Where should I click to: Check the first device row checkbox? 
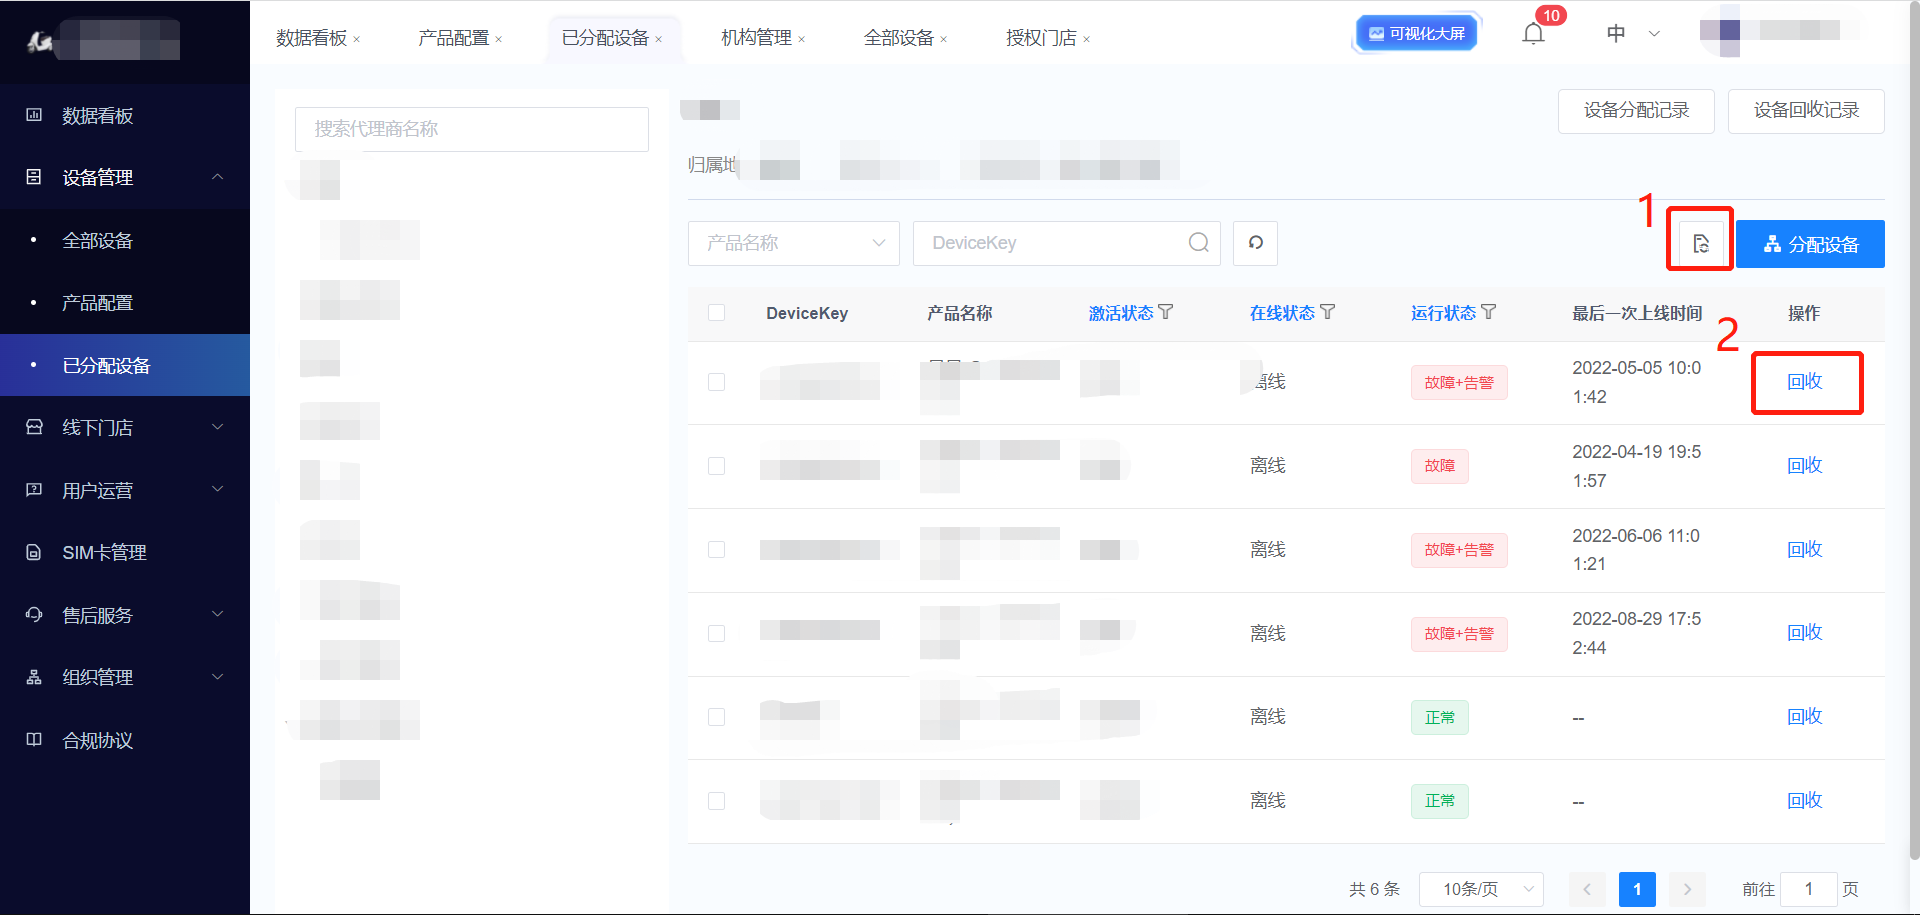coord(716,382)
